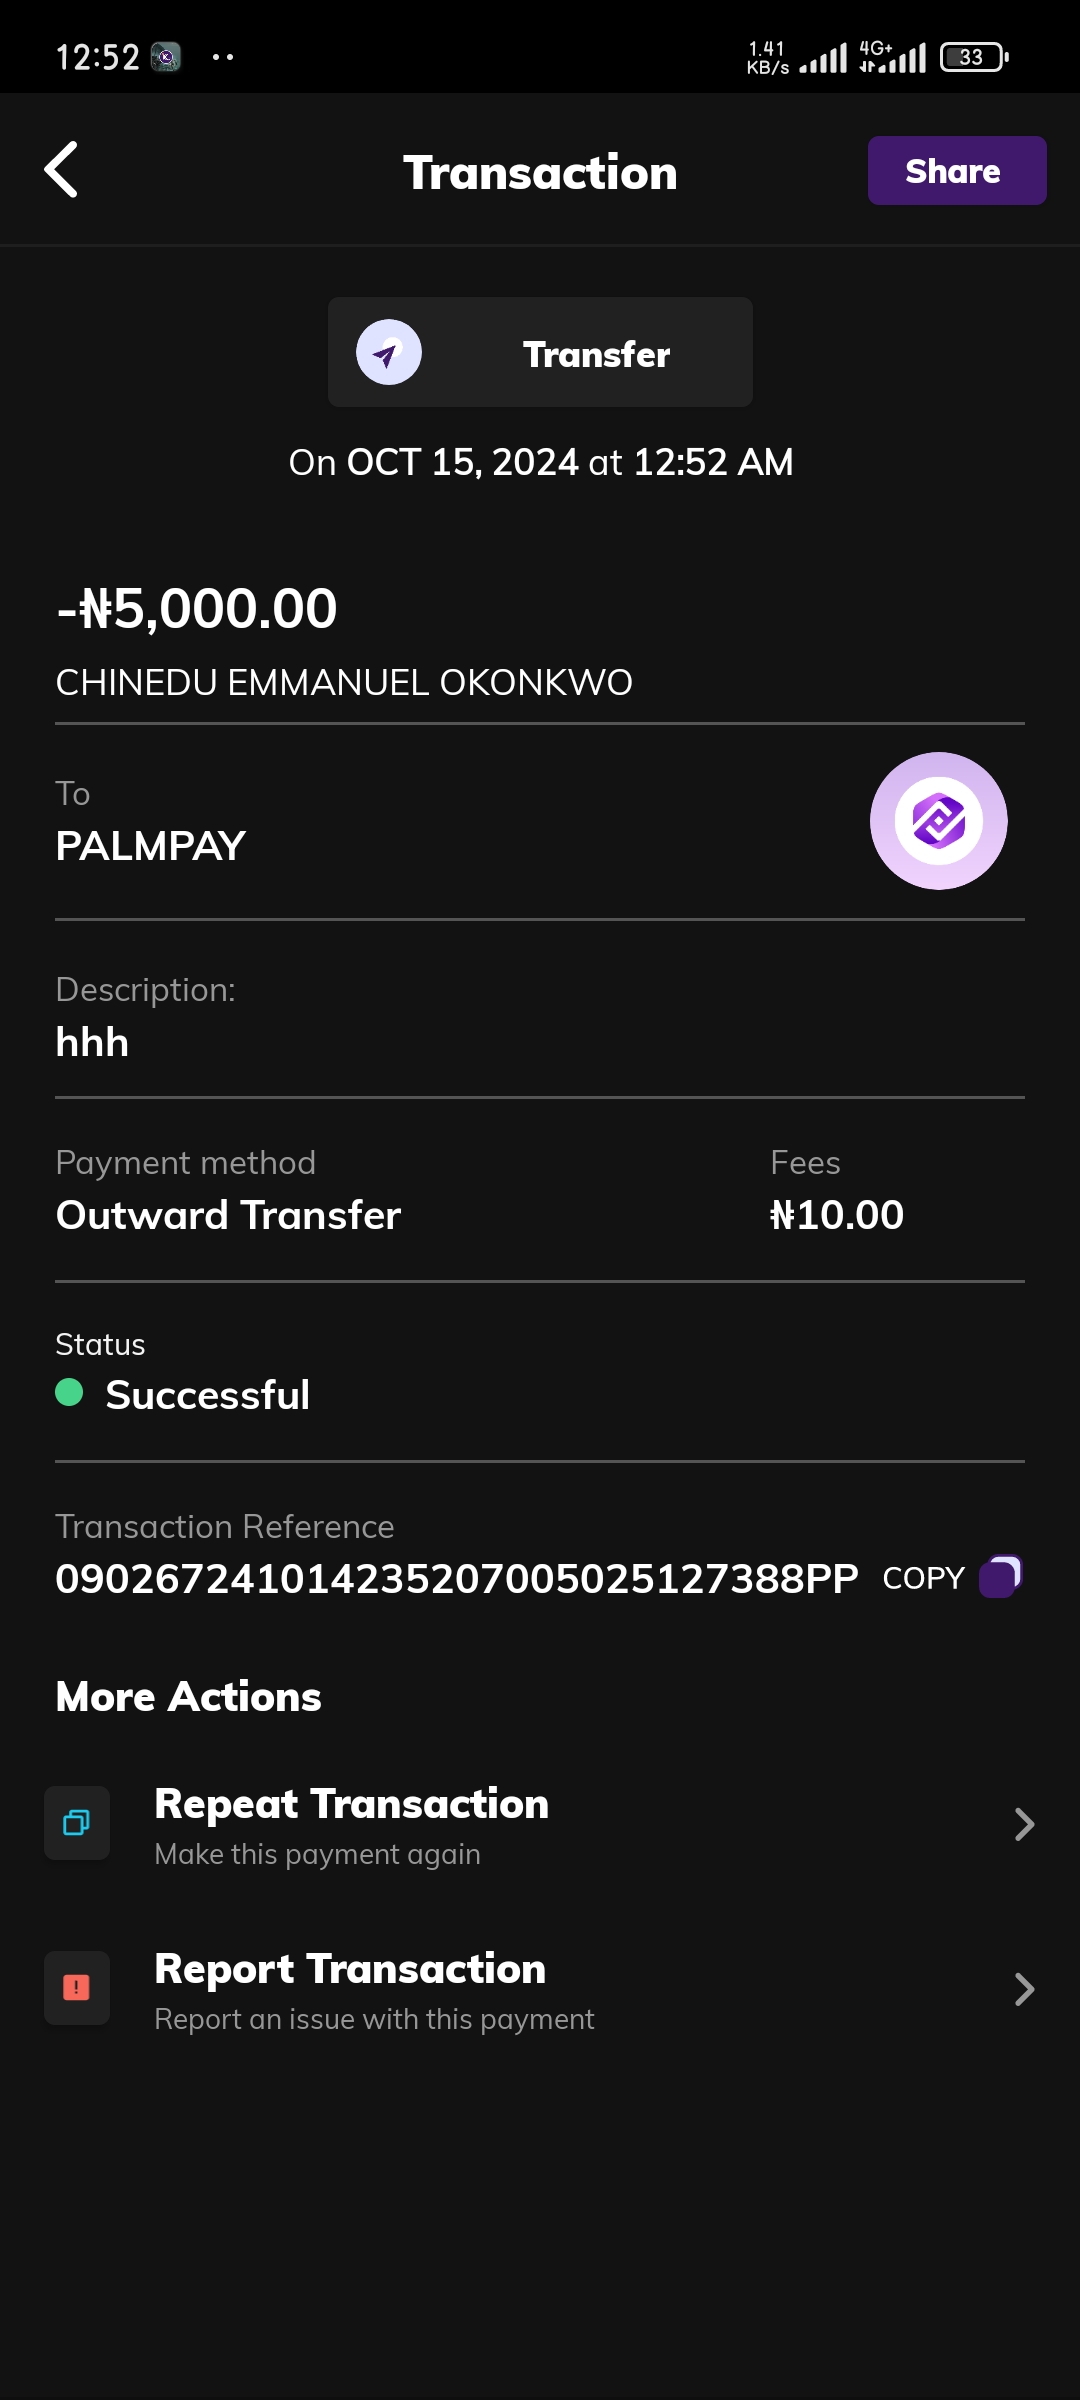This screenshot has height=2400, width=1080.
Task: Tap the Outward Transfer payment method
Action: [228, 1215]
